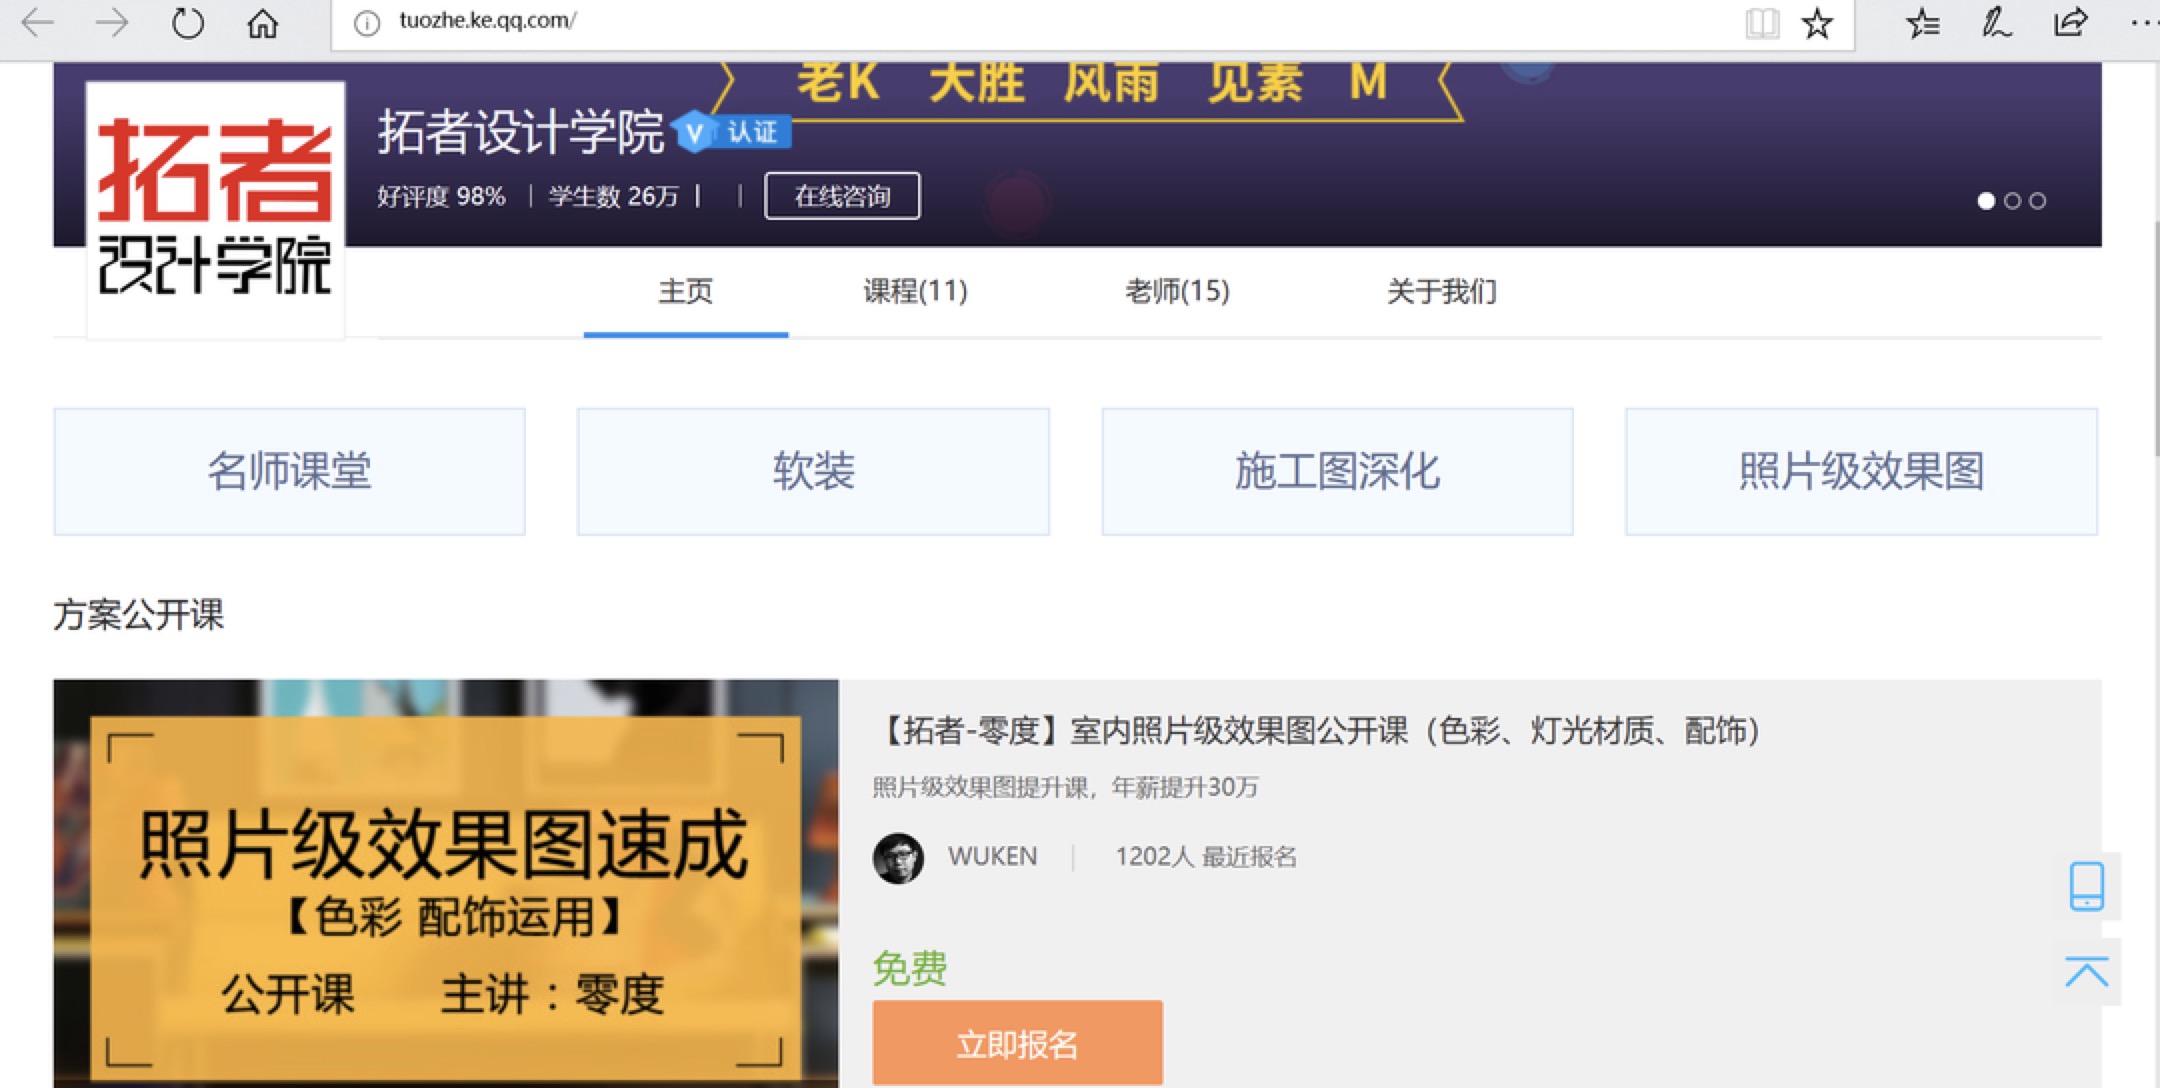The height and width of the screenshot is (1088, 2160).
Task: Open the 名师课堂 category
Action: (x=289, y=471)
